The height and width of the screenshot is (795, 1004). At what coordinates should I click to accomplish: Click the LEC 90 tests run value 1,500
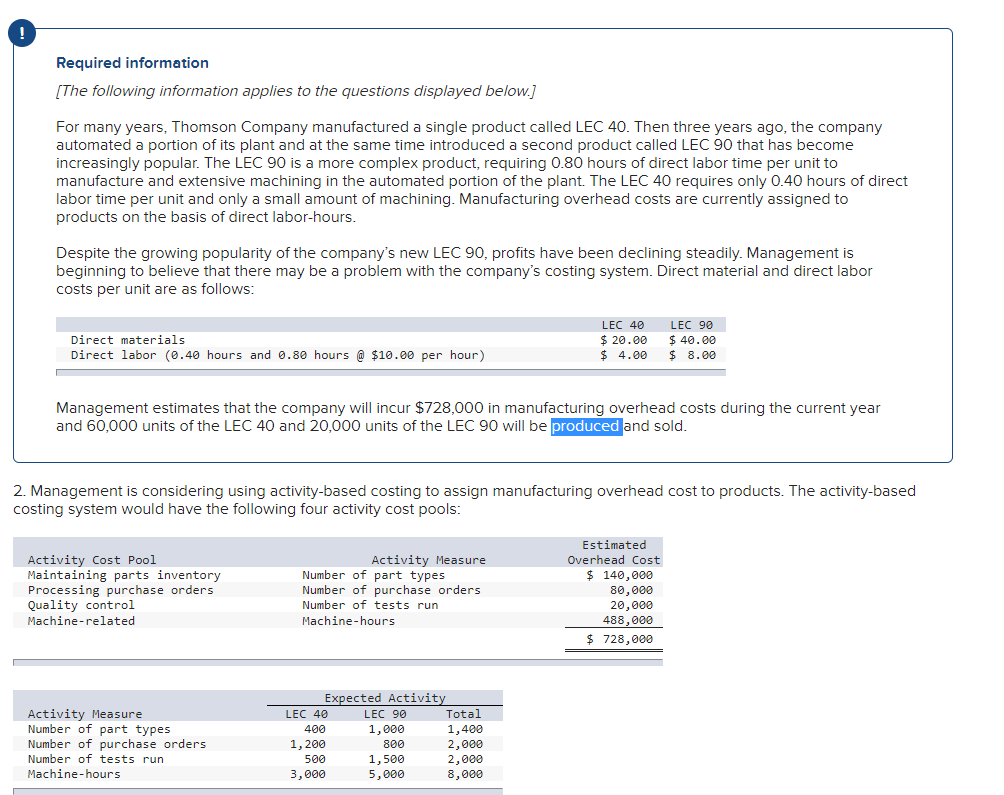[386, 759]
